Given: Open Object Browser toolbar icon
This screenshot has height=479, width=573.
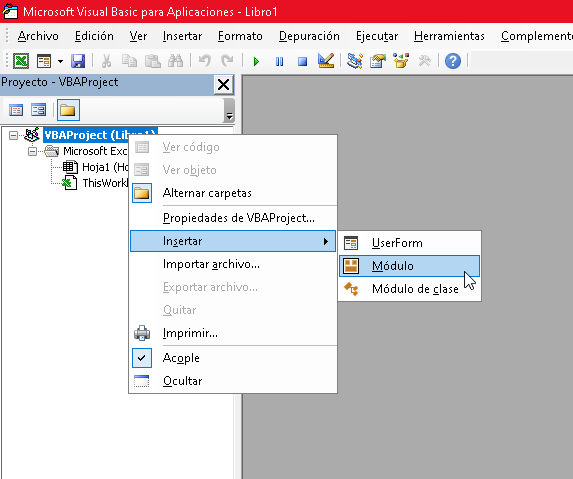Looking at the screenshot, I should pyautogui.click(x=401, y=61).
